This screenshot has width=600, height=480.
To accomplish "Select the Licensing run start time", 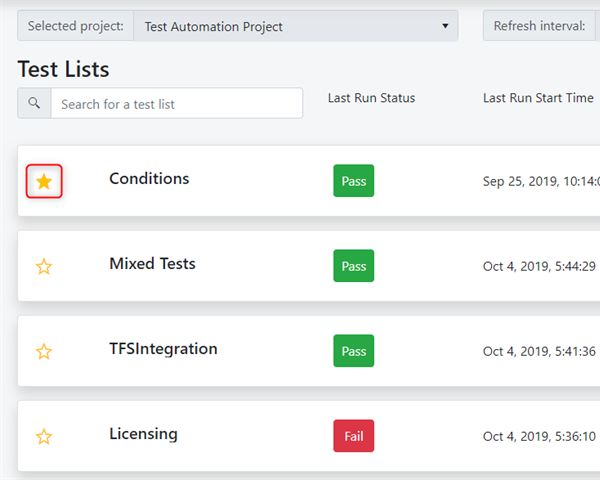I will (x=539, y=436).
